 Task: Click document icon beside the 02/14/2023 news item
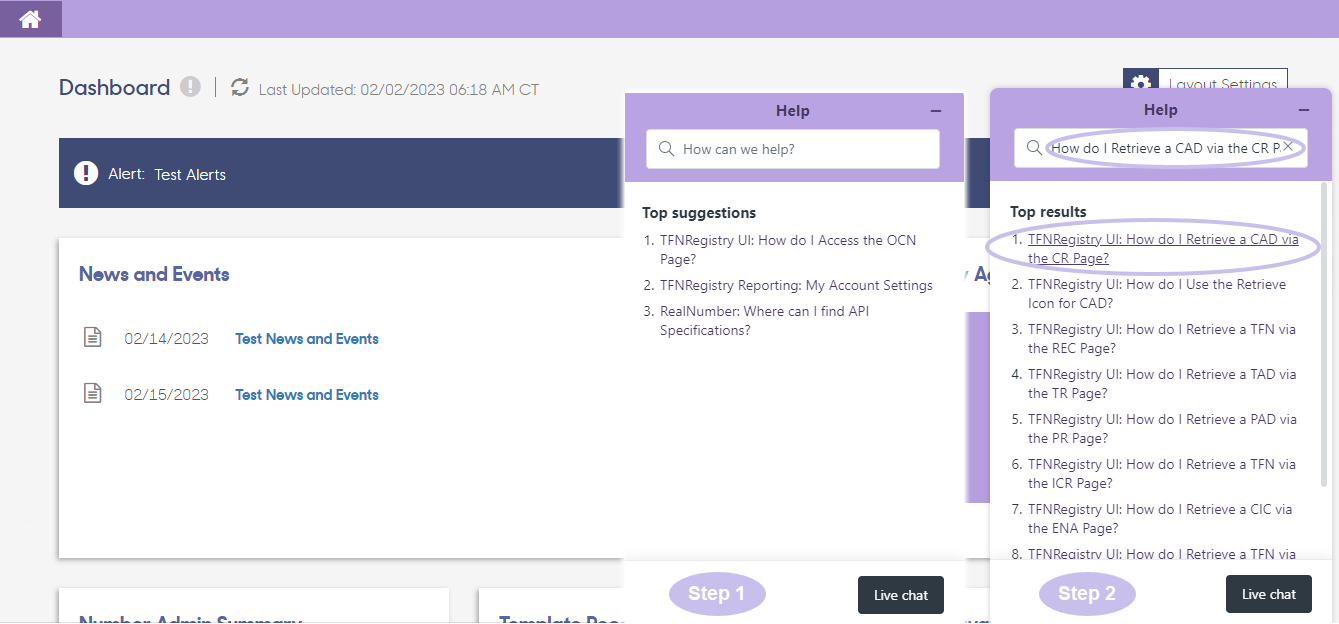(x=92, y=337)
